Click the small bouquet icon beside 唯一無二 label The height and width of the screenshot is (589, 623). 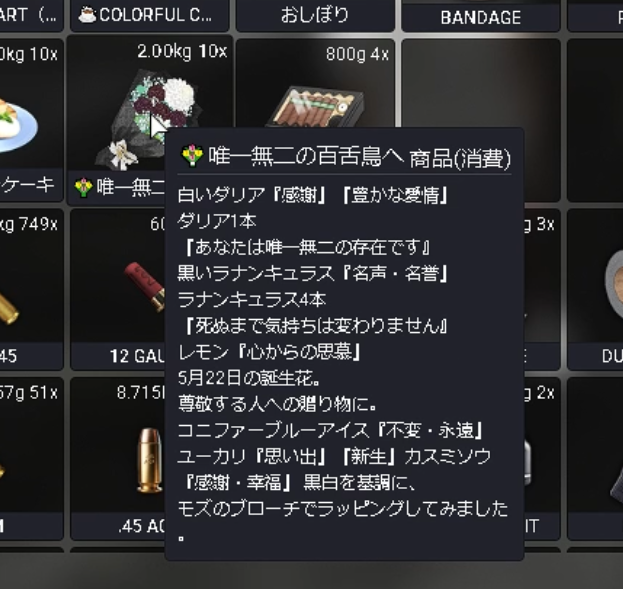(84, 188)
